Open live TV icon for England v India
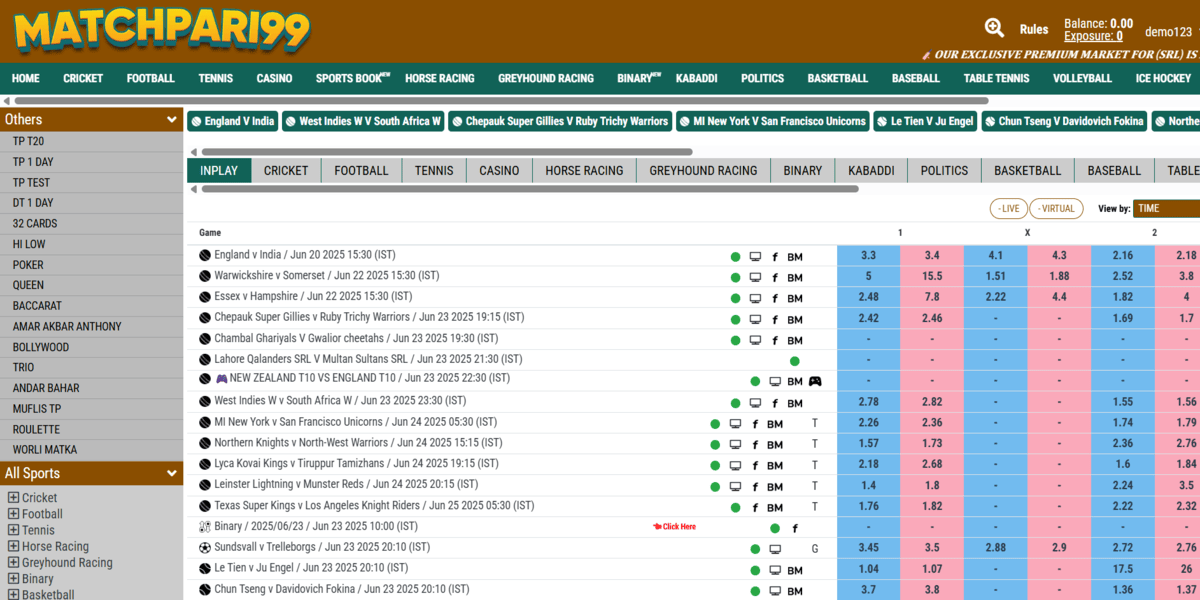Viewport: 1200px width, 600px height. pos(755,256)
